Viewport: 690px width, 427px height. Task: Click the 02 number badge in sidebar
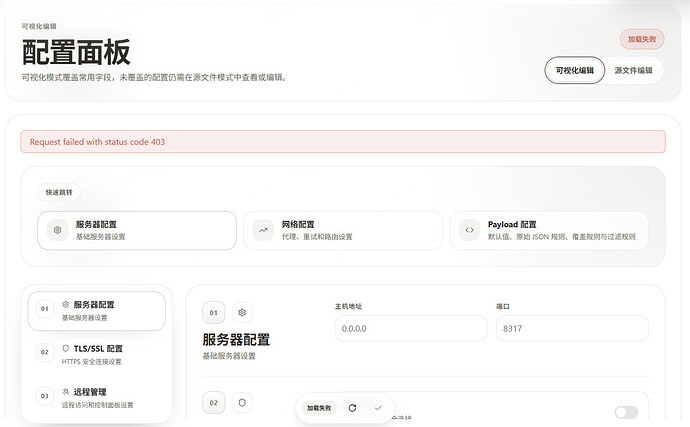(x=45, y=353)
